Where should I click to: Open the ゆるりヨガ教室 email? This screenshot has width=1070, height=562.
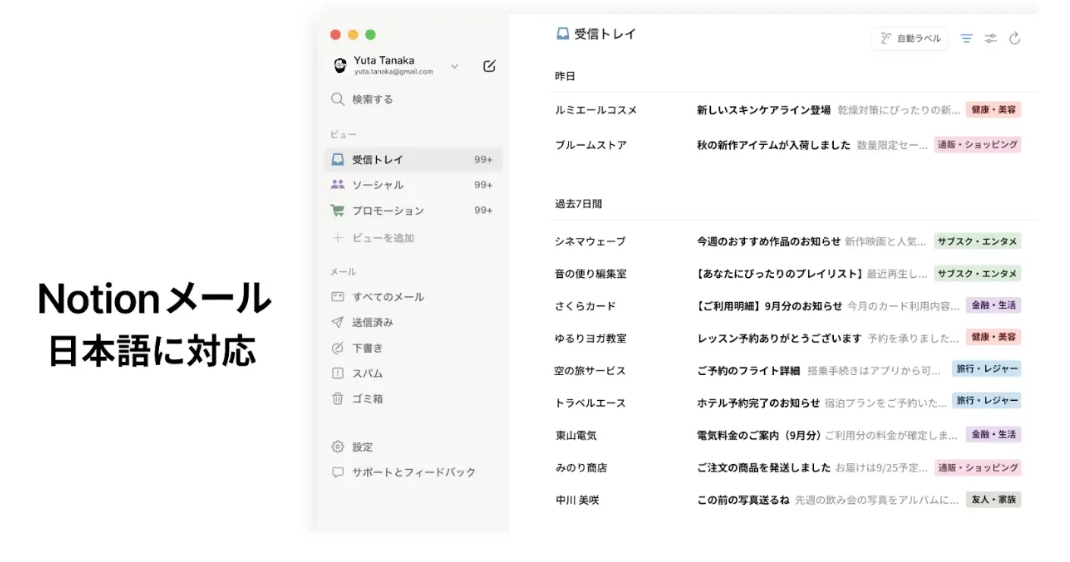(x=788, y=338)
